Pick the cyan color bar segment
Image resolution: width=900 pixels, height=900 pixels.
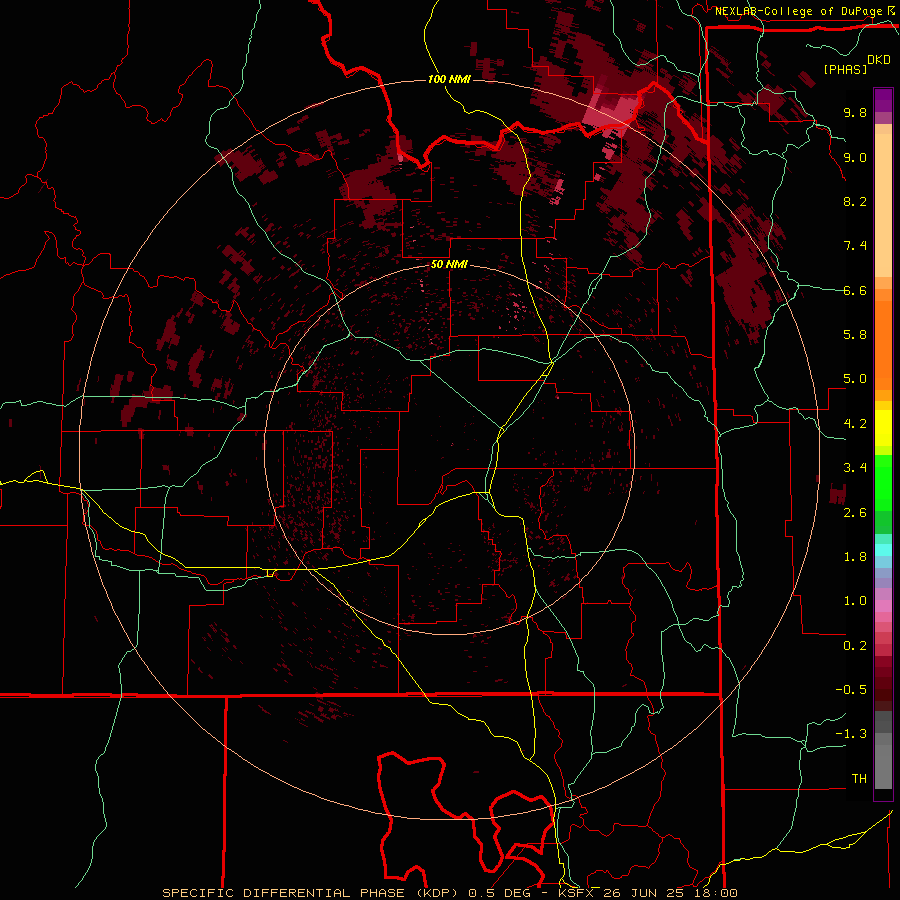coord(883,550)
